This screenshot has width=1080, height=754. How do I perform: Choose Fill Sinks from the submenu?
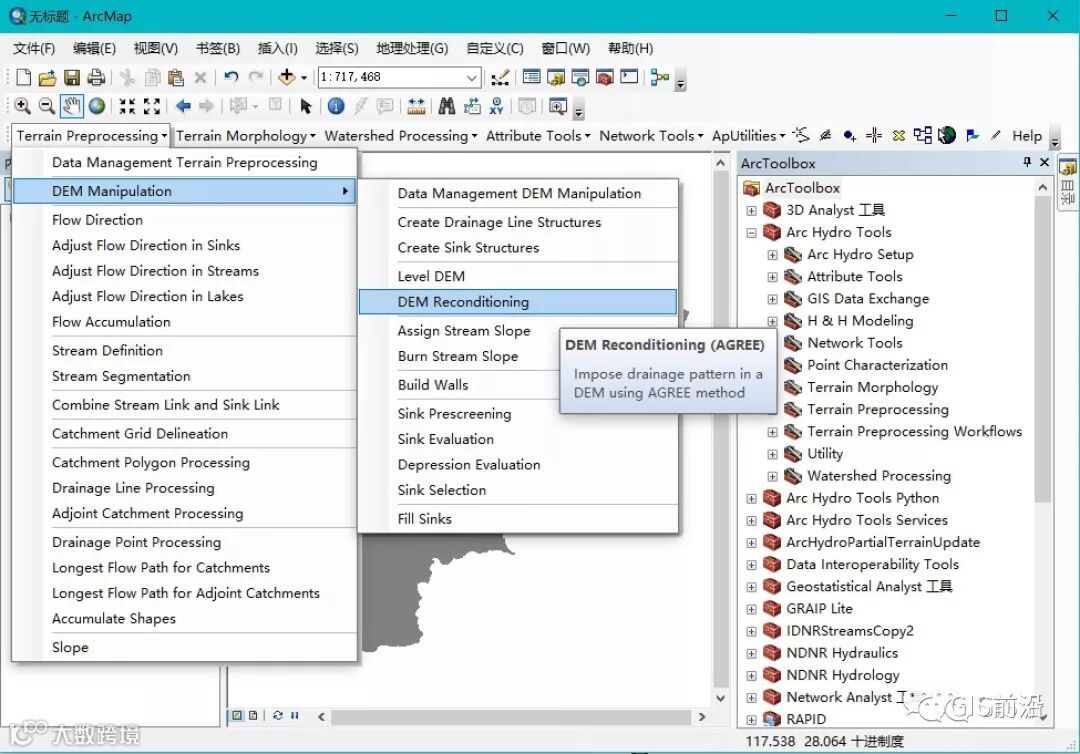pos(517,519)
